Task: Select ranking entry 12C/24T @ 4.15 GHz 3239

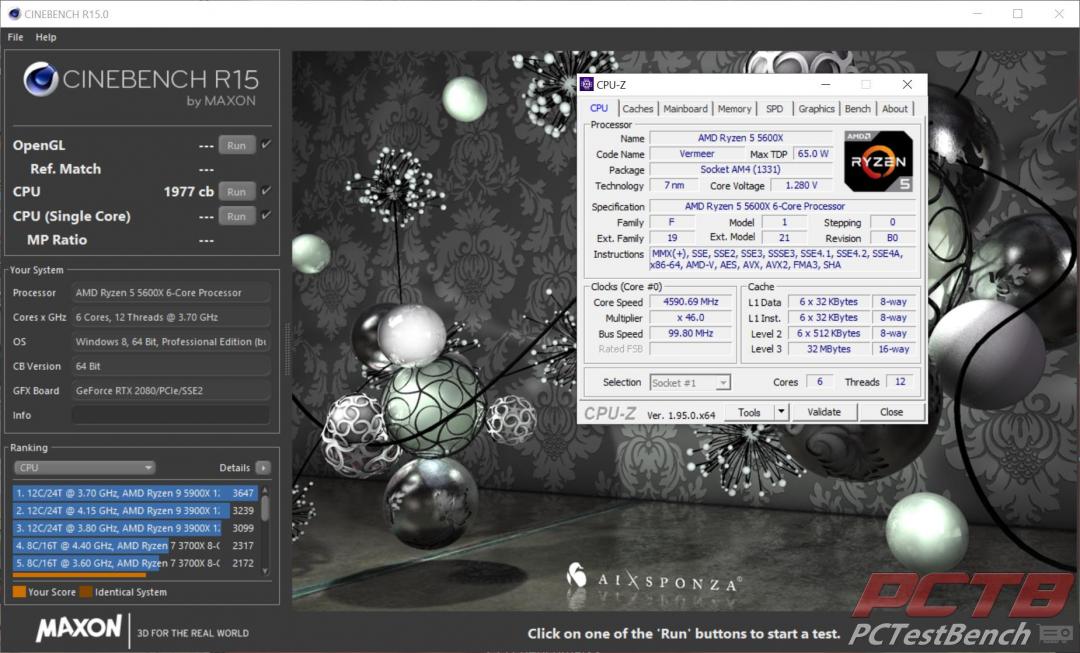Action: [x=135, y=510]
